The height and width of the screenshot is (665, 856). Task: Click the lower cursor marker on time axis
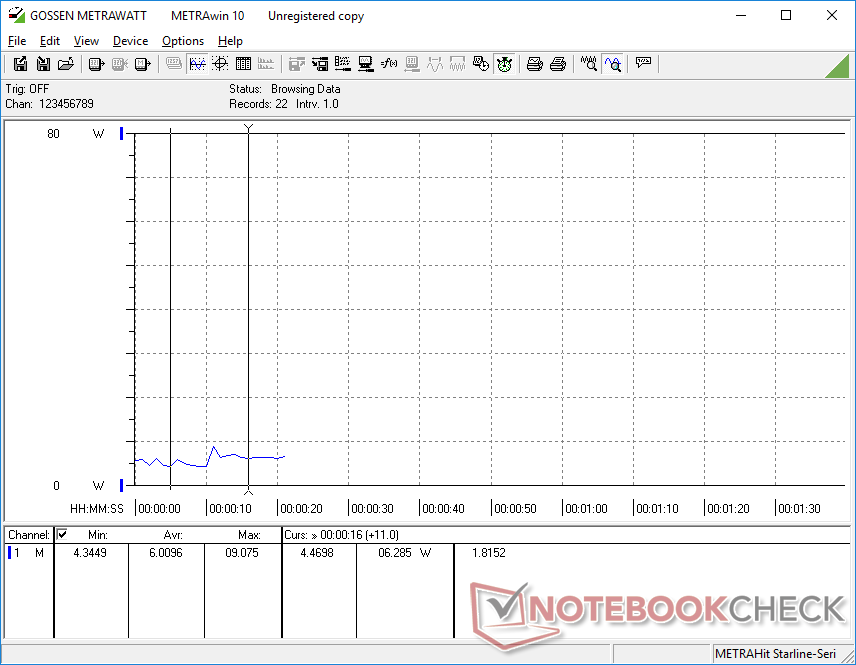248,490
